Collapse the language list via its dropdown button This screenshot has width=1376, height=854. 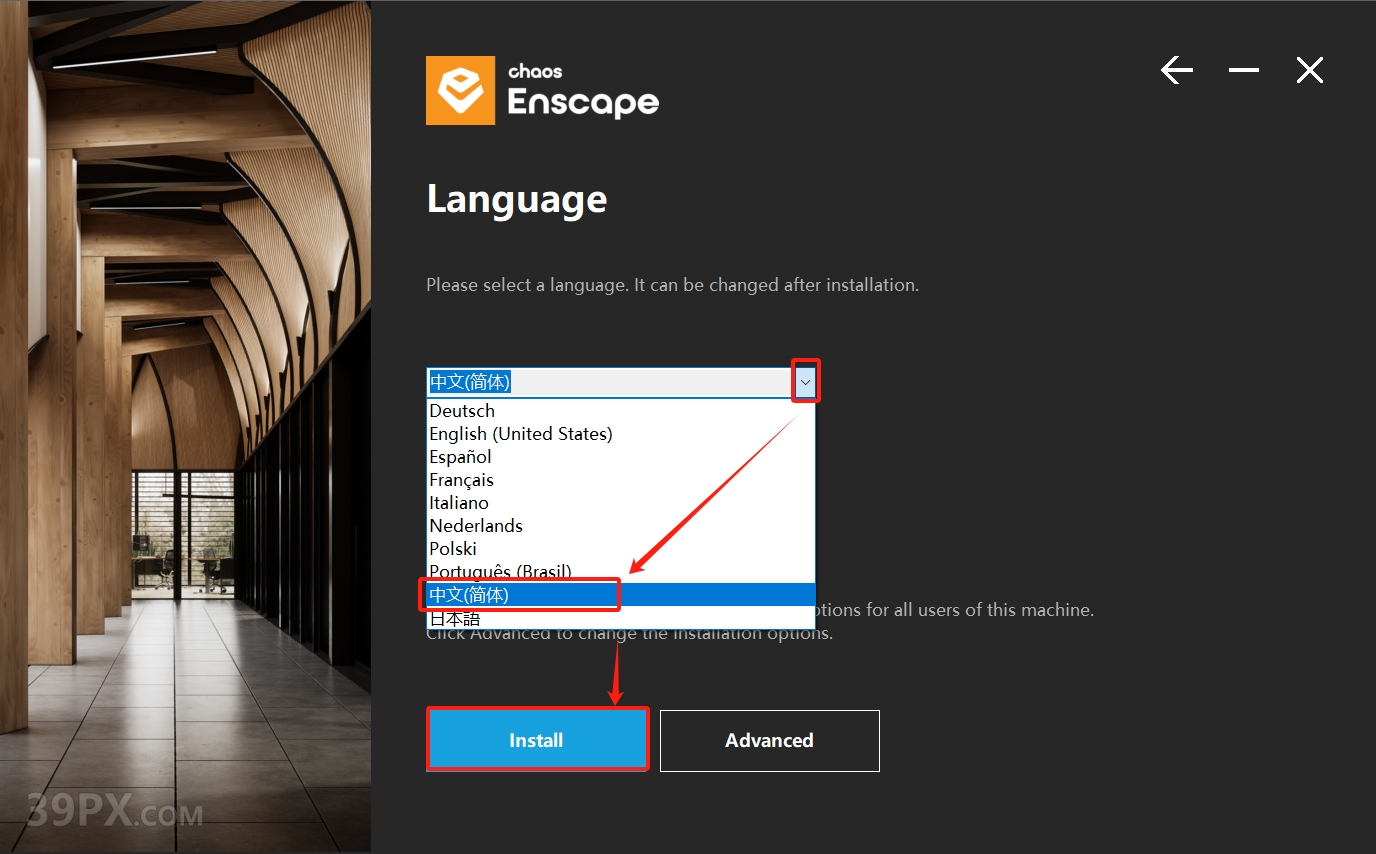pos(805,382)
